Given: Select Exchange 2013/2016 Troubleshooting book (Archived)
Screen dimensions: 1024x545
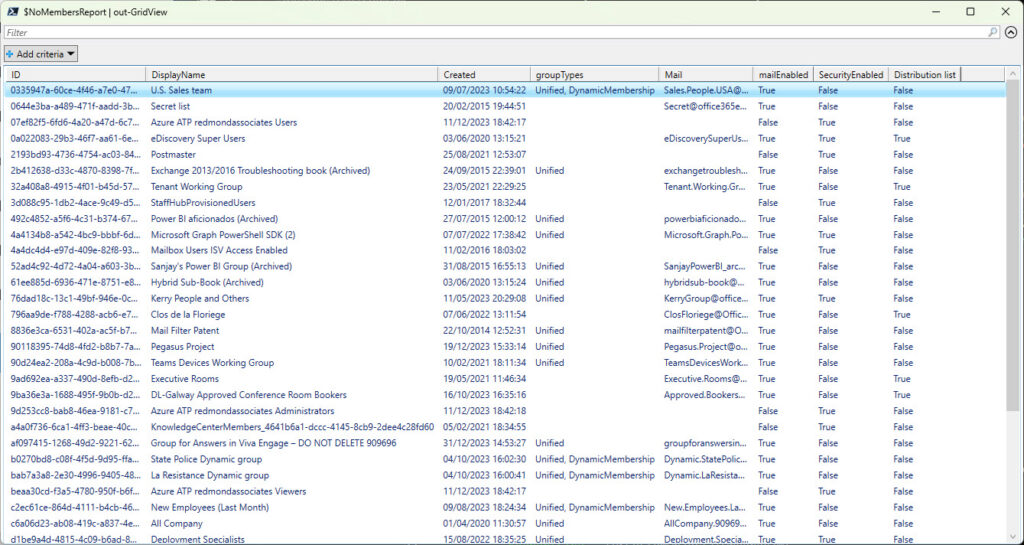Looking at the screenshot, I should 505,170.
